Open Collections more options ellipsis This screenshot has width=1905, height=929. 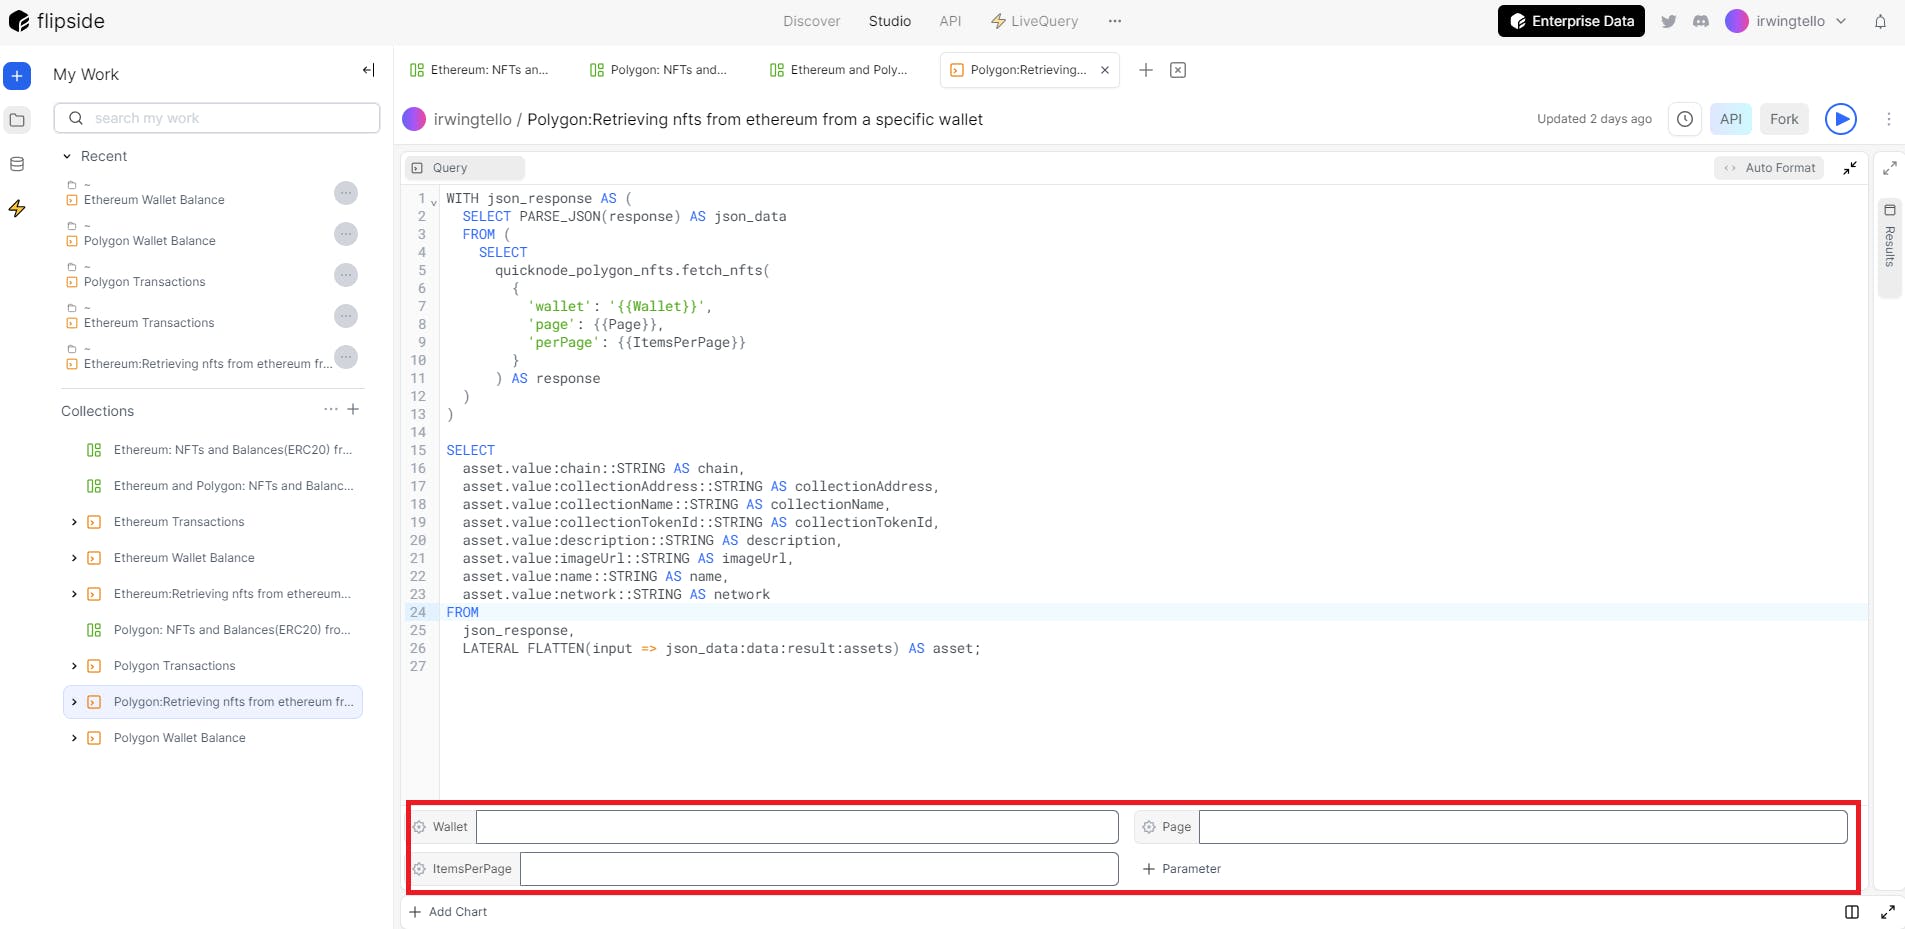point(331,409)
